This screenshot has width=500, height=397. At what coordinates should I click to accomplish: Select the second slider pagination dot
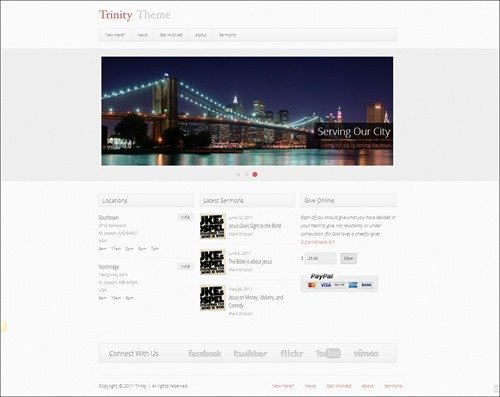coord(247,174)
